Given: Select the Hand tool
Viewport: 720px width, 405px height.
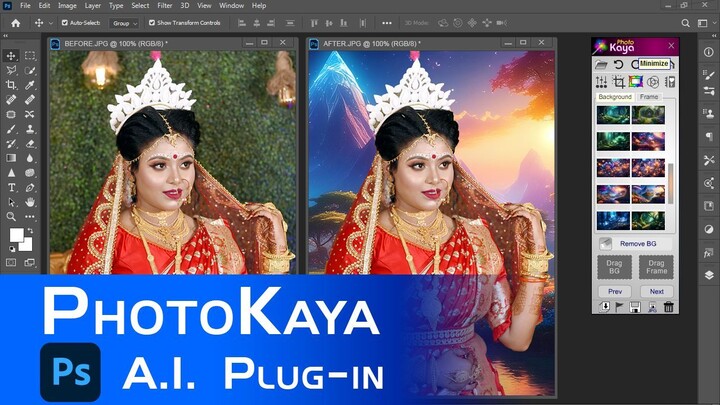Looking at the screenshot, I should click(x=30, y=202).
